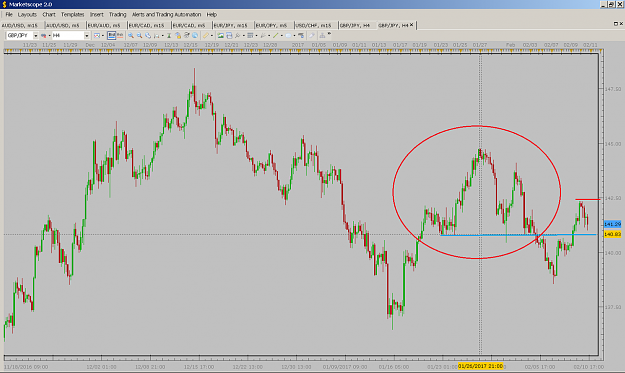625x373 pixels.
Task: Open the chart type dropdown arrow
Action: click(49, 35)
